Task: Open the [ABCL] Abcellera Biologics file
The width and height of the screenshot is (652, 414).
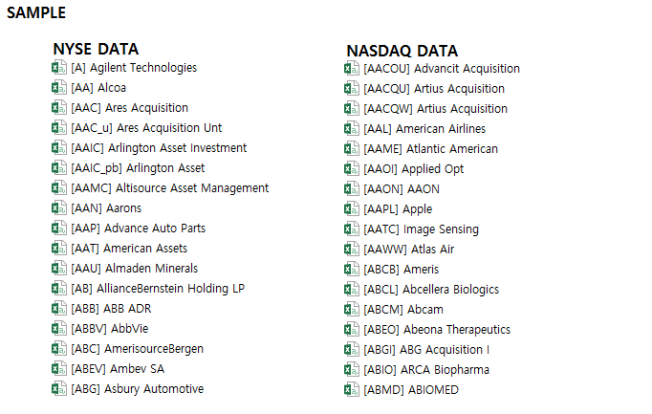Action: 431,289
